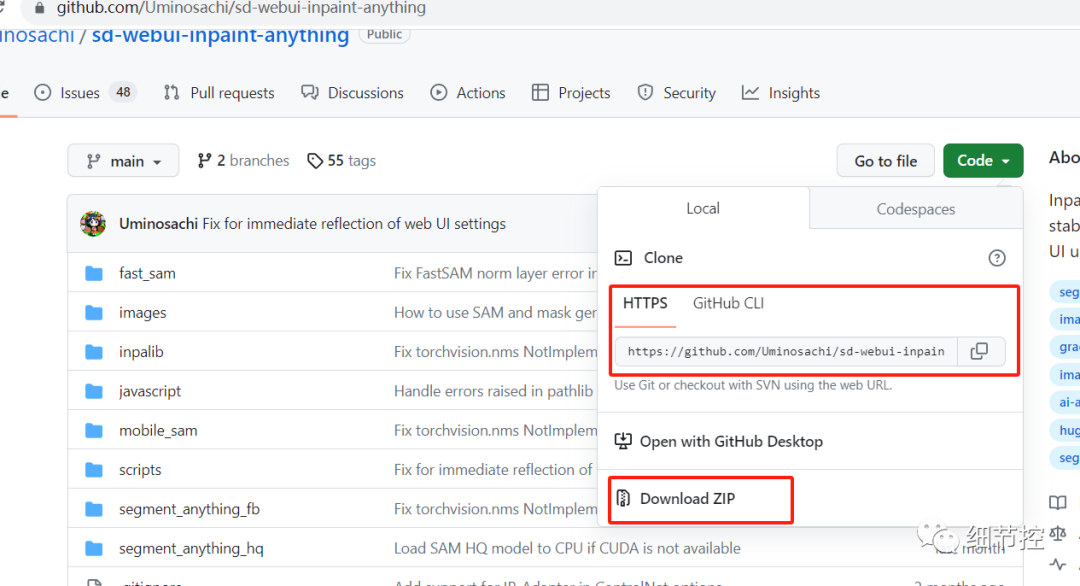This screenshot has width=1080, height=586.
Task: Click the Pull requests icon
Action: (172, 92)
